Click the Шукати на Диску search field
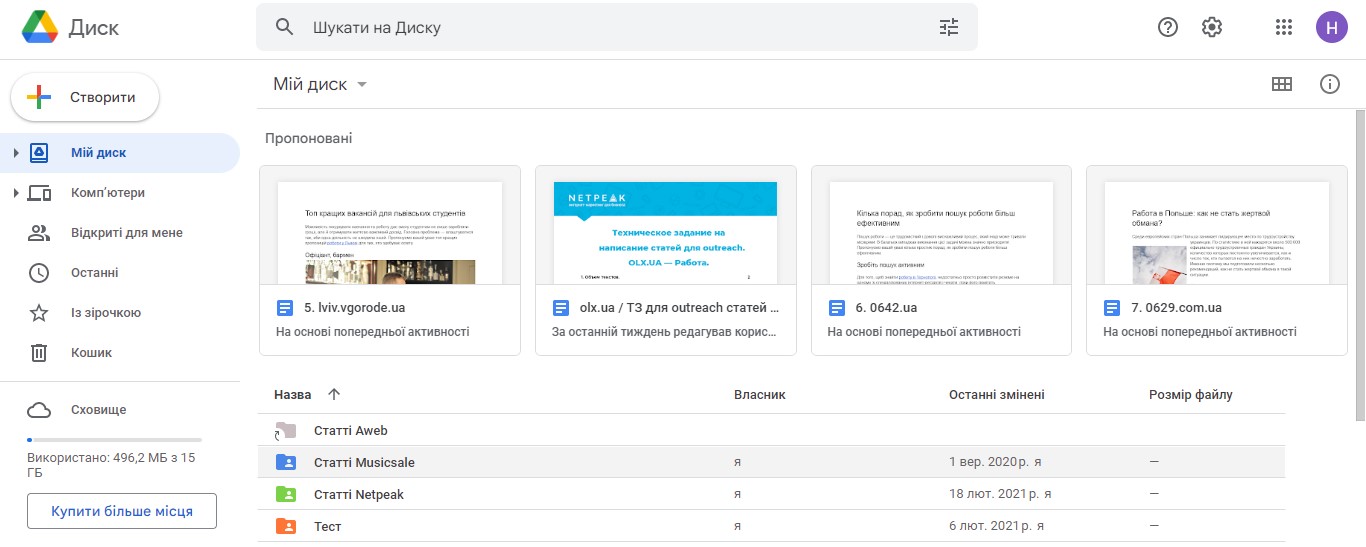 617,27
